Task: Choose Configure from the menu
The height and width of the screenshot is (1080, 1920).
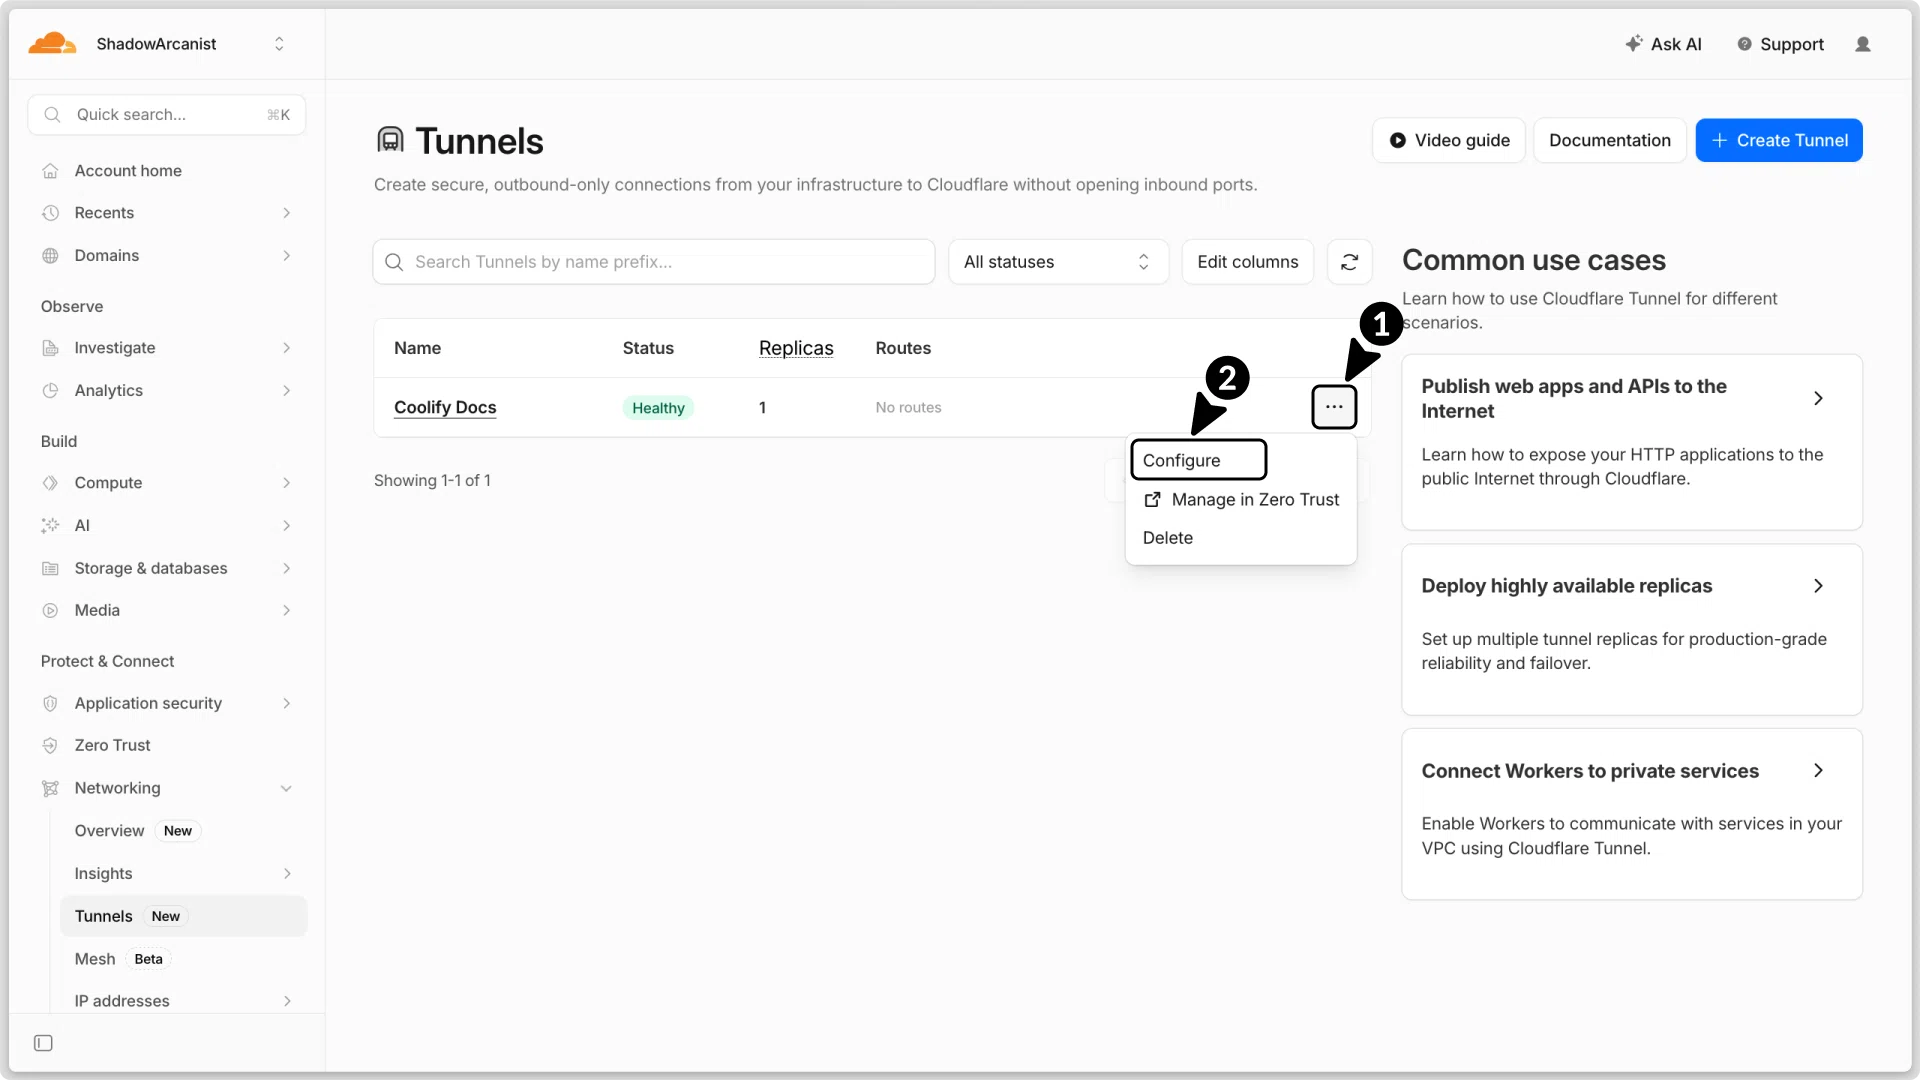Action: 1198,460
